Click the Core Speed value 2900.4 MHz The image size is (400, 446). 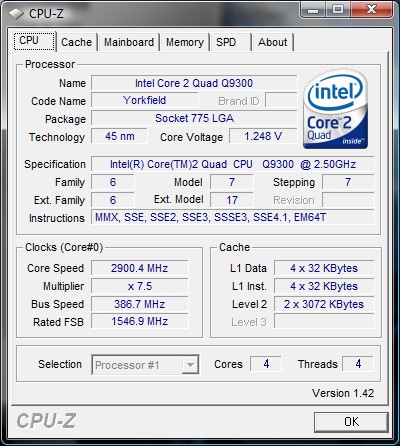click(x=140, y=268)
